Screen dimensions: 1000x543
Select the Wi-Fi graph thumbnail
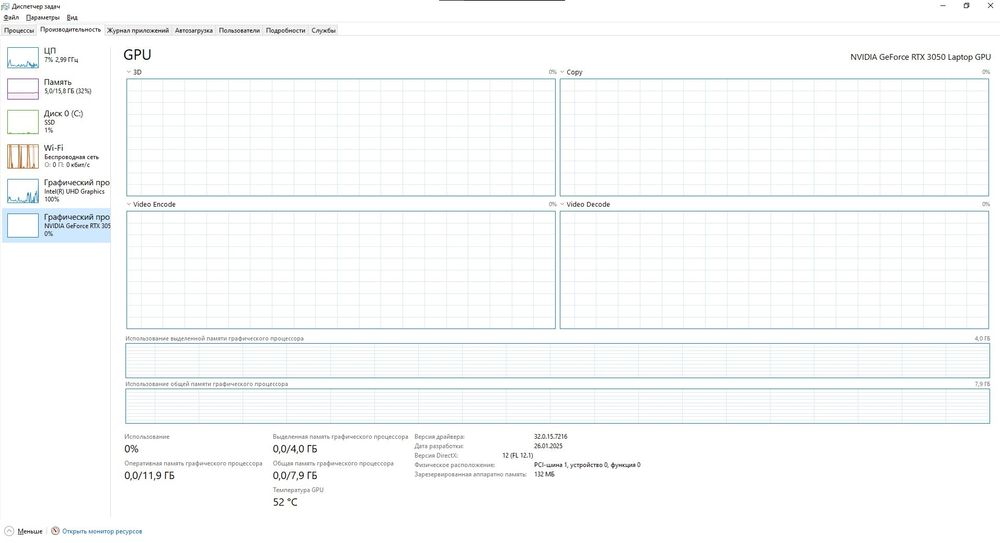click(23, 156)
